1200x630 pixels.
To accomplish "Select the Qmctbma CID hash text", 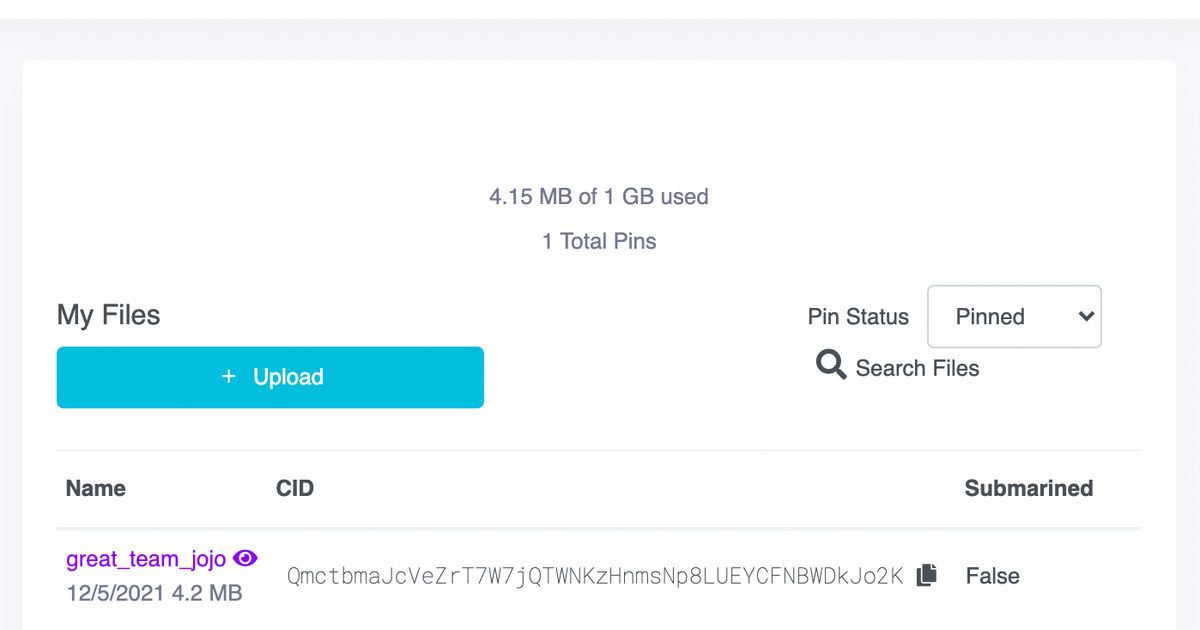I will (x=595, y=576).
